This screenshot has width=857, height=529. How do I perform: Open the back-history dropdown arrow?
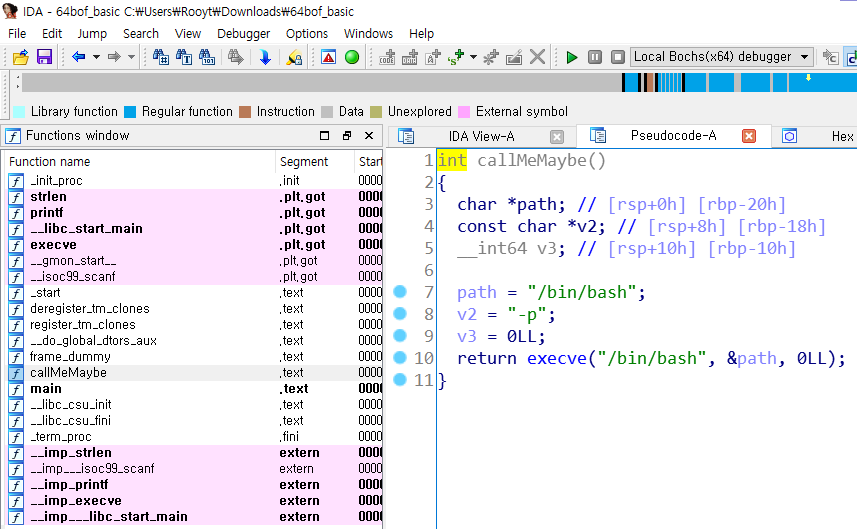(x=96, y=57)
